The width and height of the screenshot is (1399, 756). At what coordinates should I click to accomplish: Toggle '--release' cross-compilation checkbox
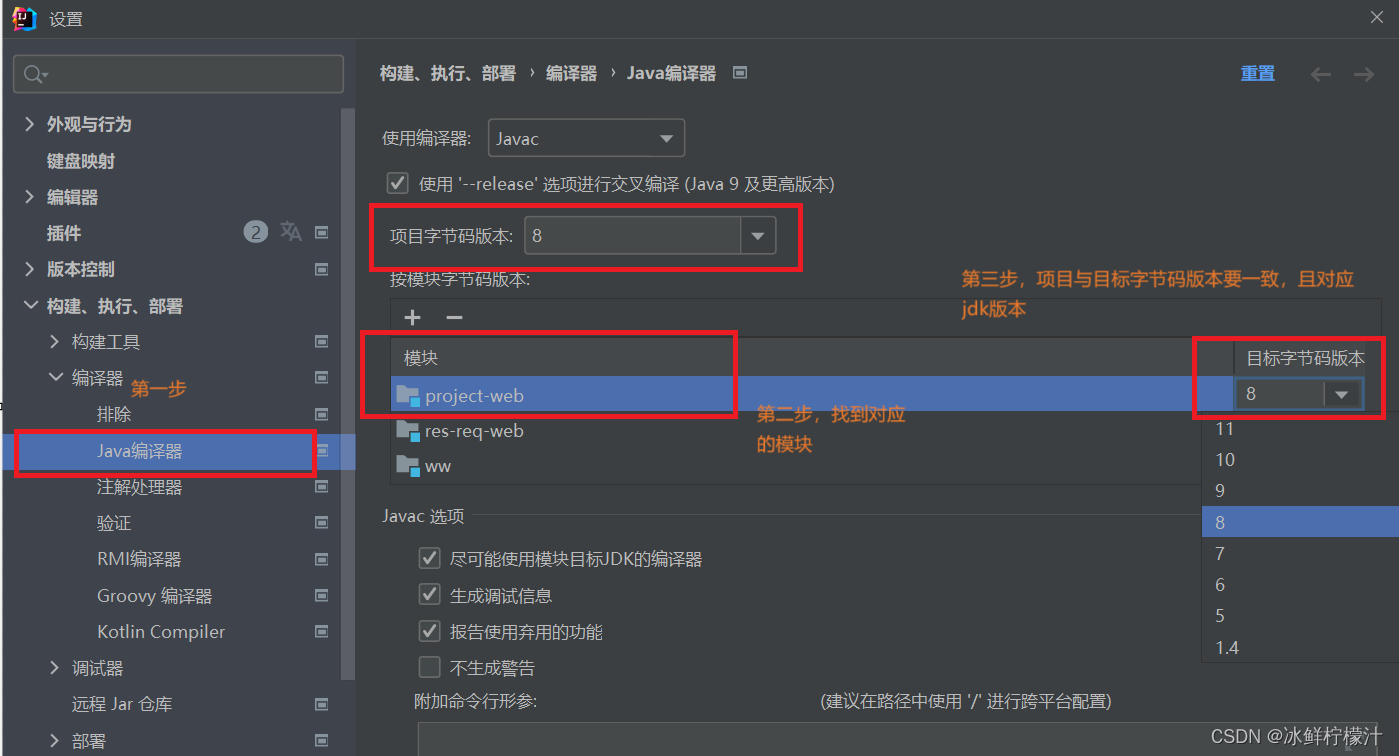398,184
